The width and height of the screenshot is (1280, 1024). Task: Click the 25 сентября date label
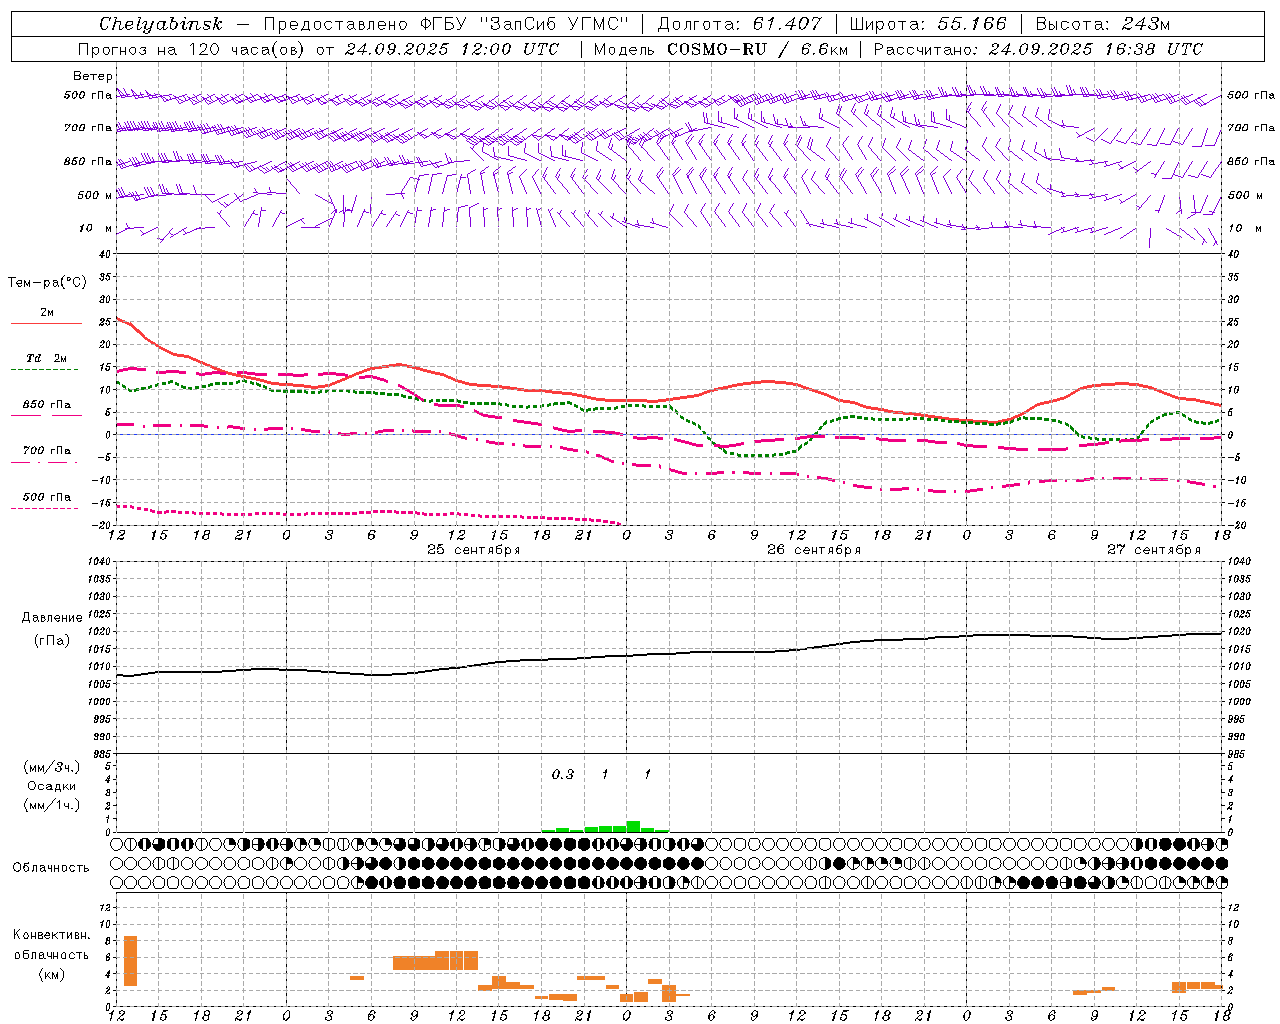[473, 550]
